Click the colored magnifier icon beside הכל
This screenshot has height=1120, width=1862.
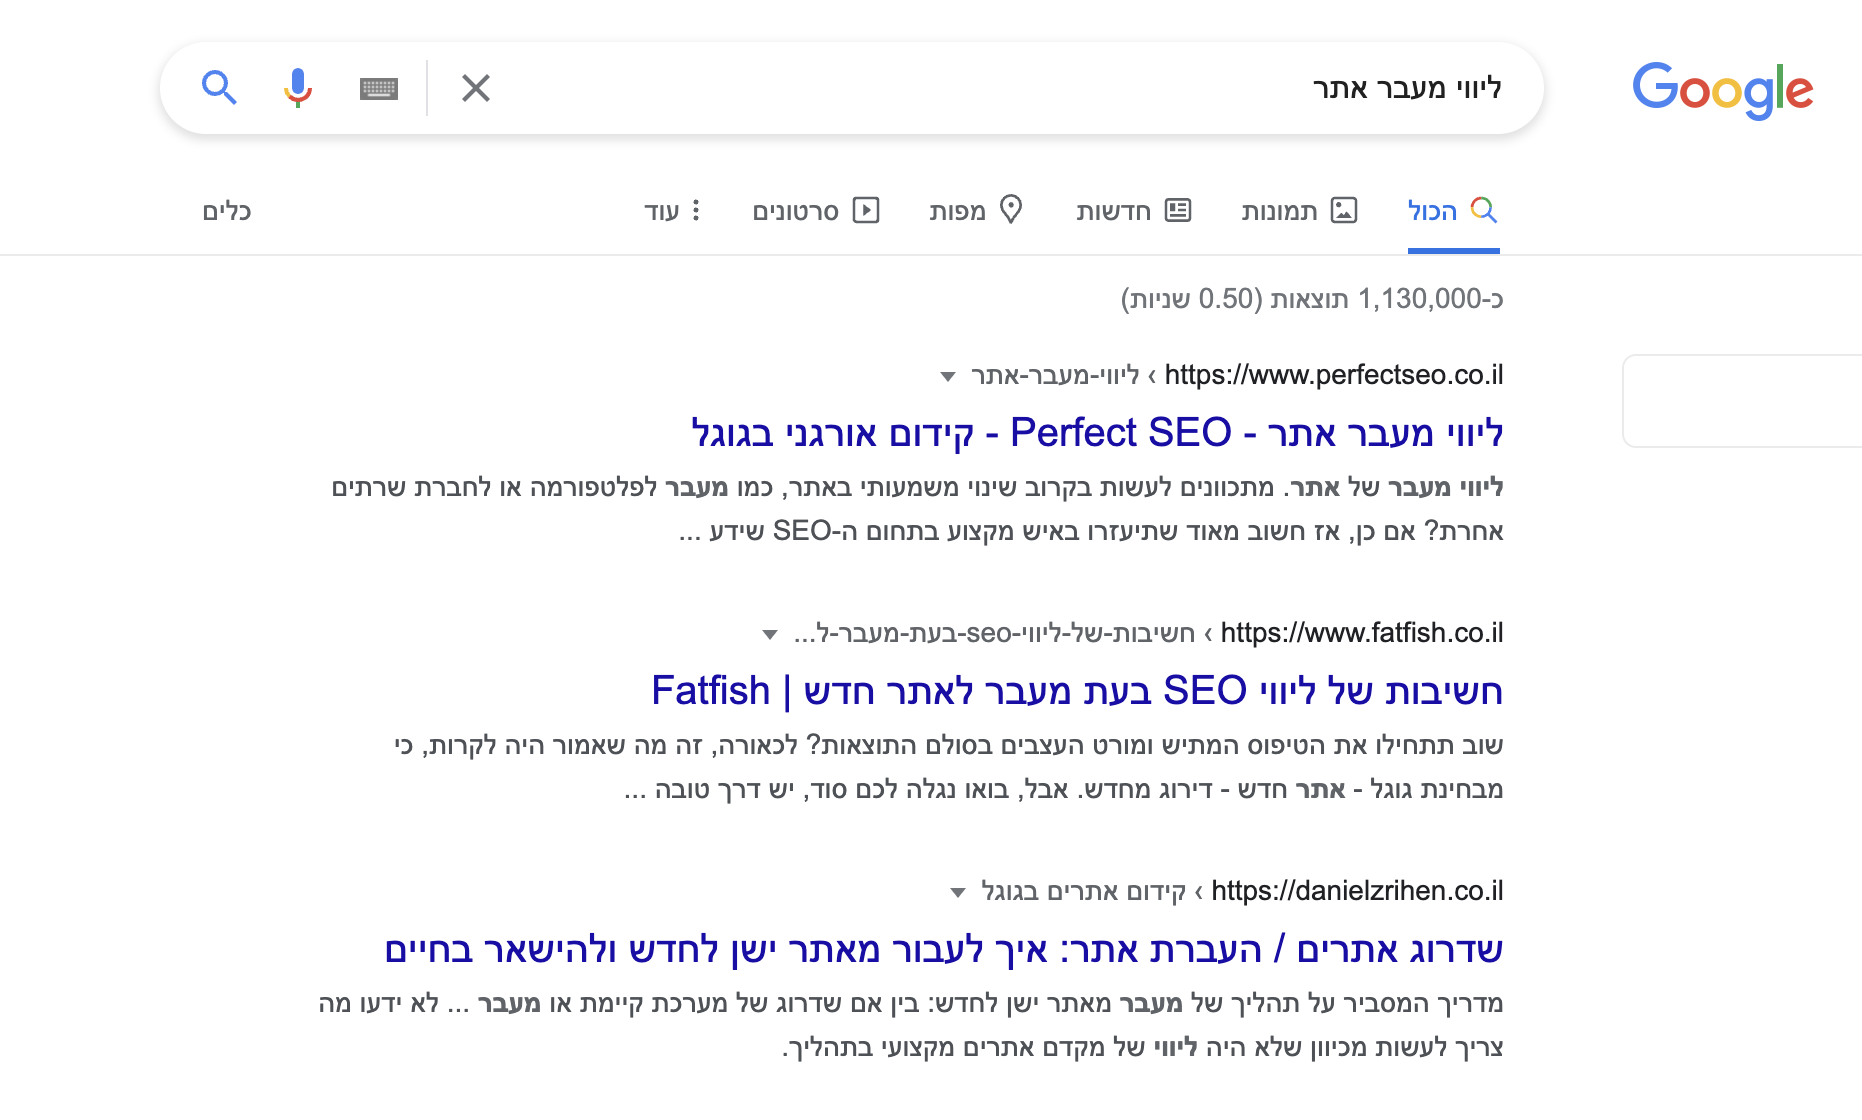point(1484,209)
